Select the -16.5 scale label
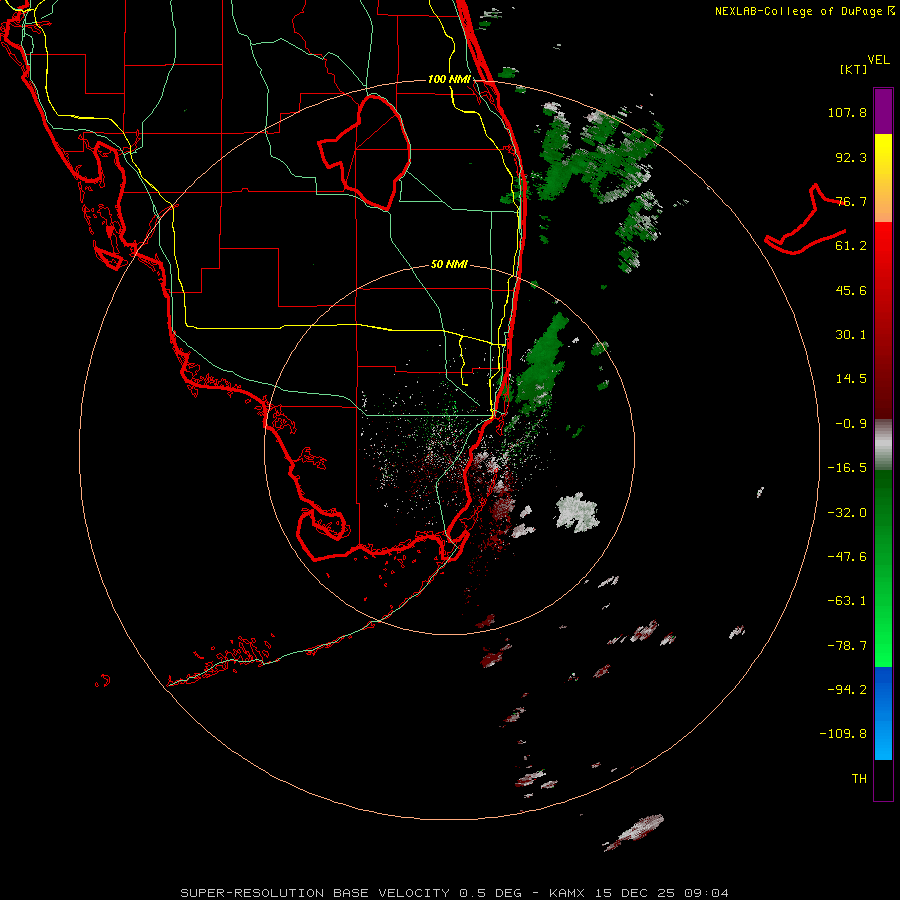Screen dimensions: 900x900 pos(847,468)
